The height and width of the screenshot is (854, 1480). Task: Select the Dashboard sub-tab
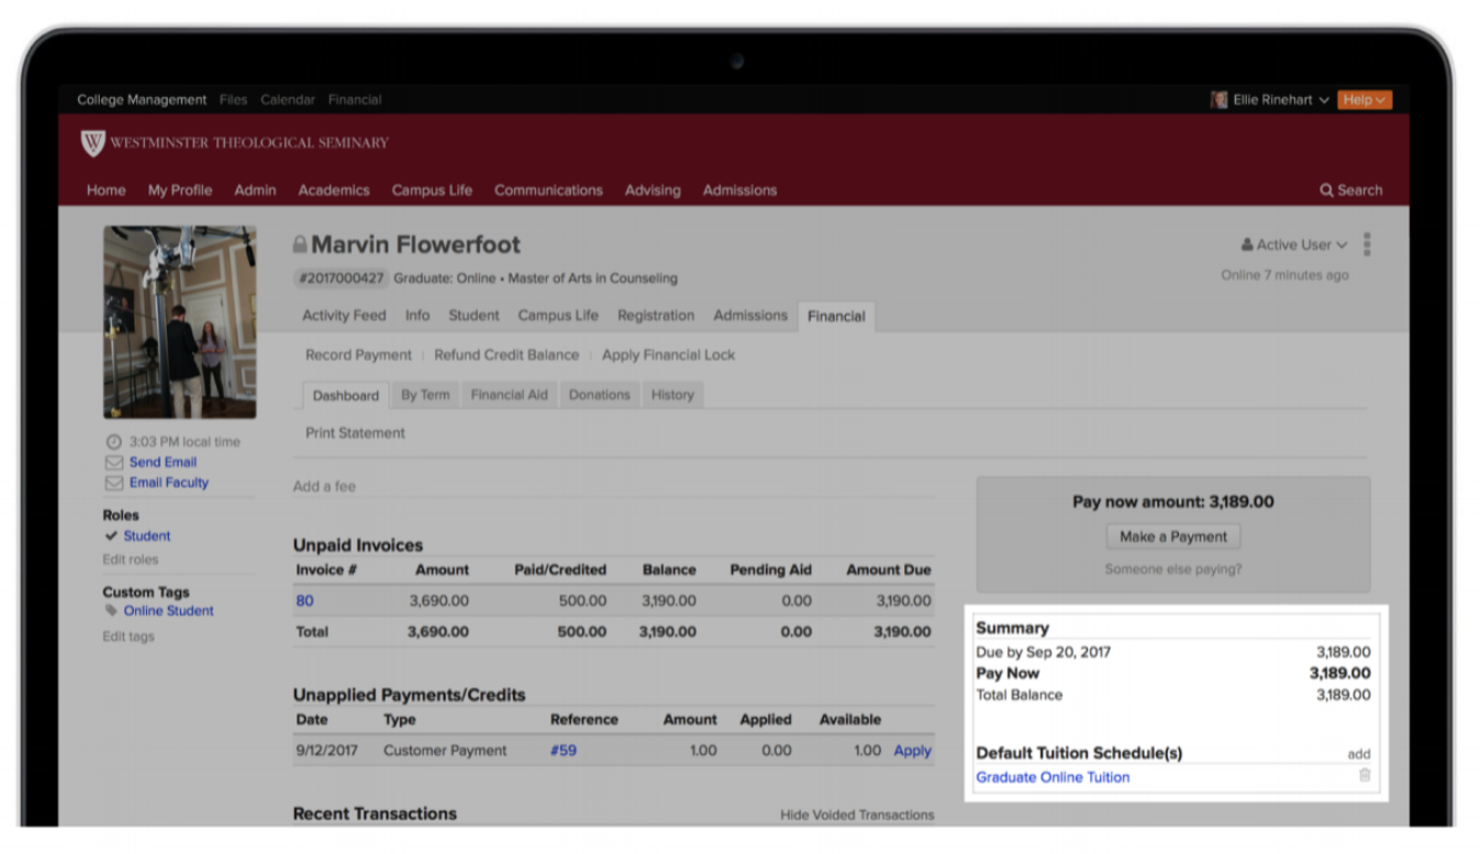pyautogui.click(x=346, y=395)
